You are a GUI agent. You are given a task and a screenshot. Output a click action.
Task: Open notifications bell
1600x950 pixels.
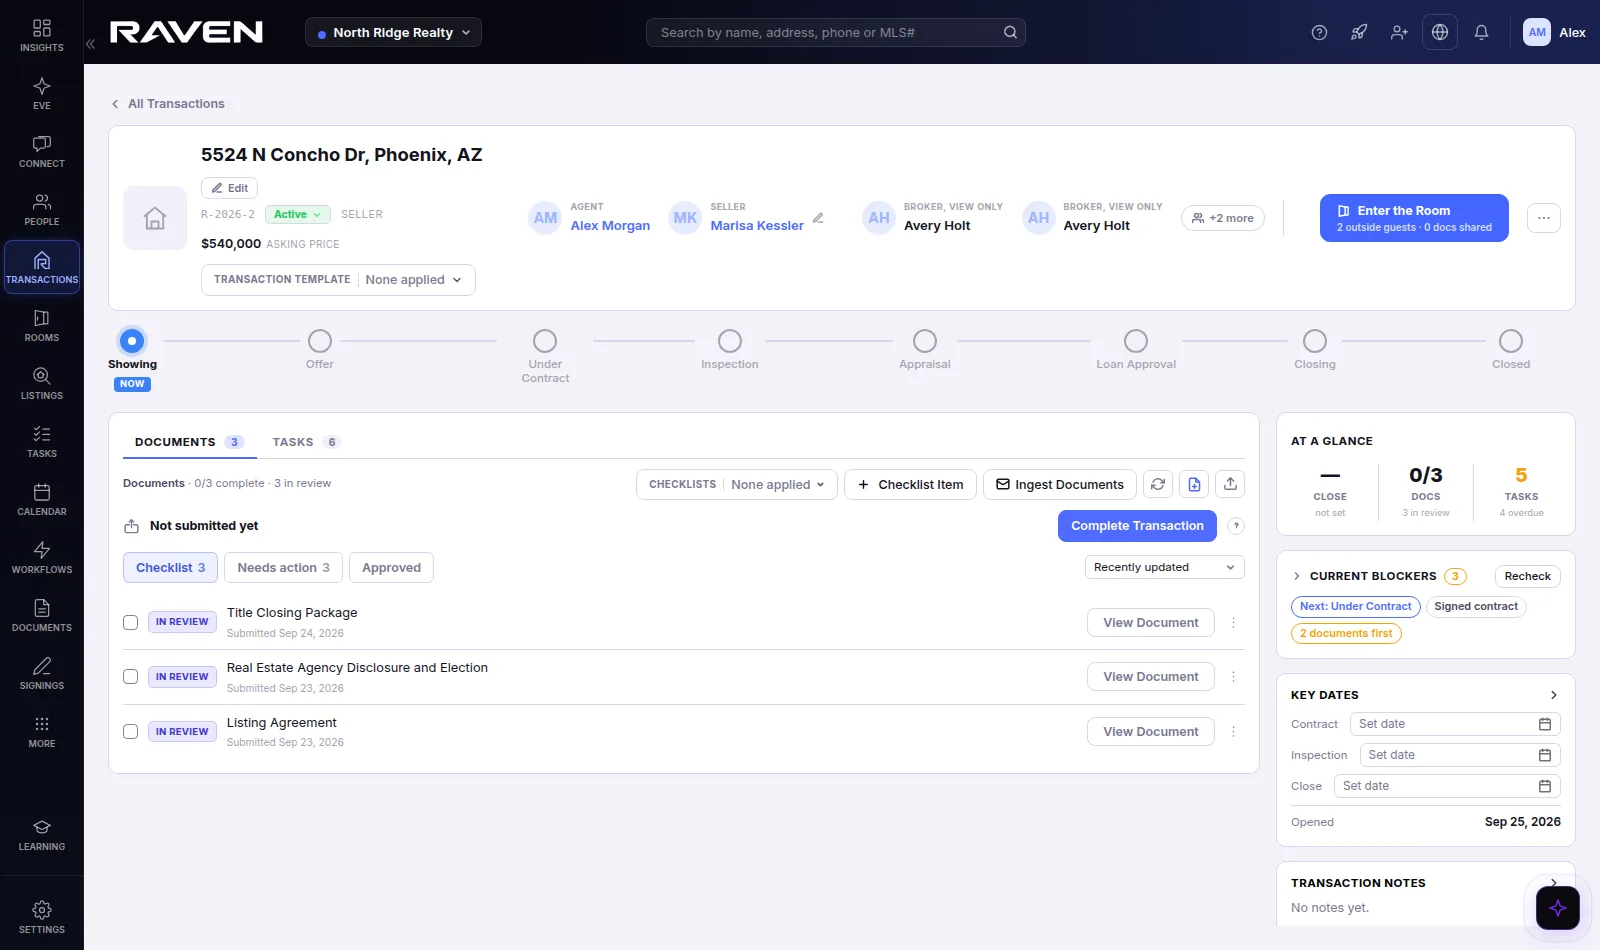click(x=1481, y=32)
